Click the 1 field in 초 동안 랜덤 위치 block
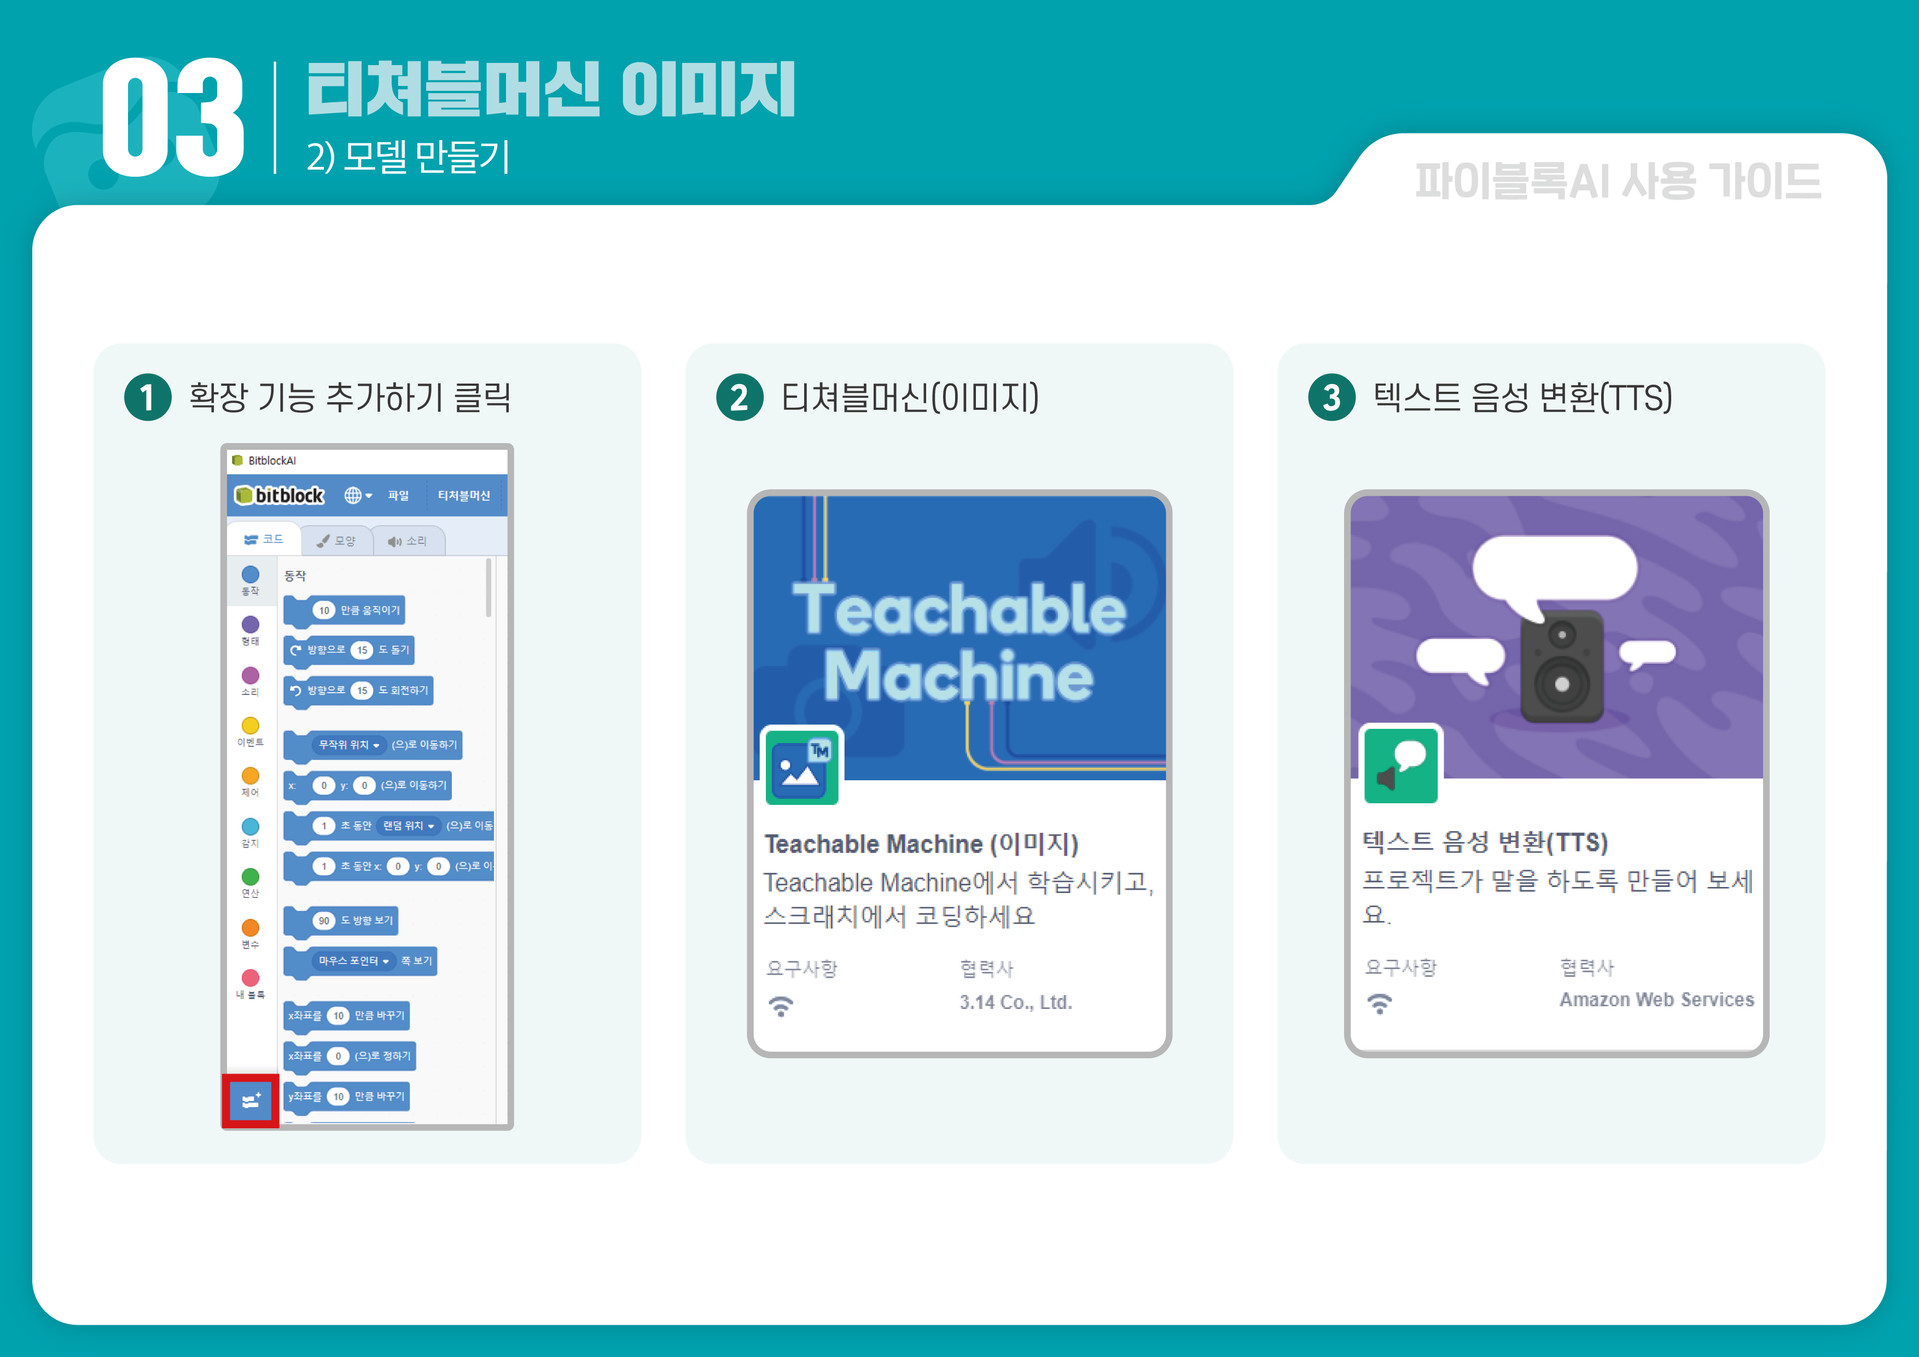The height and width of the screenshot is (1357, 1919). (324, 826)
